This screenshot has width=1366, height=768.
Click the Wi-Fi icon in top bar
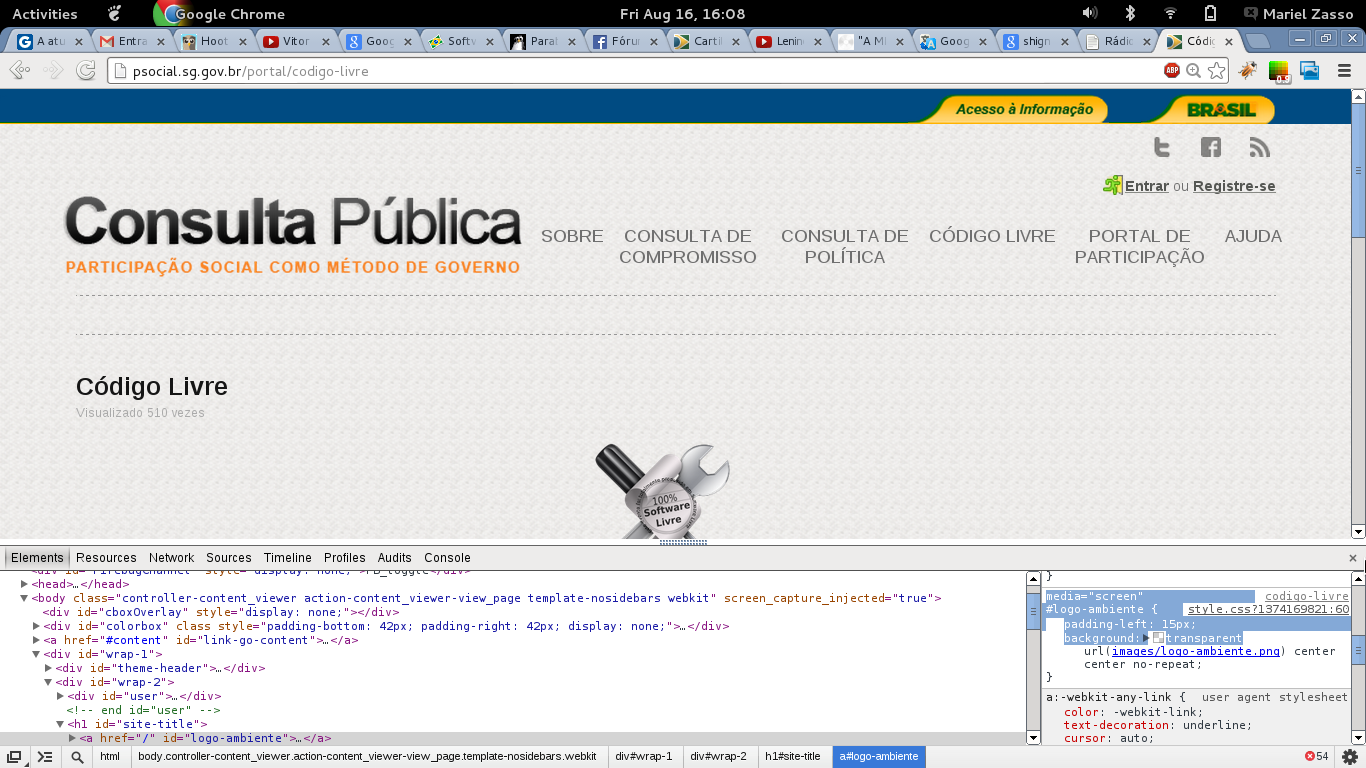pos(1170,13)
